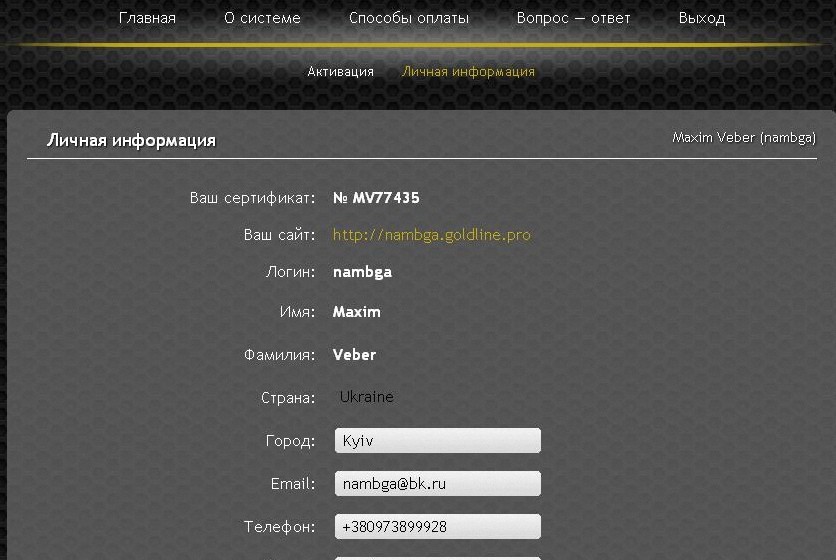Open the http://nambga.goldline.pro site link
The image size is (836, 560).
432,235
